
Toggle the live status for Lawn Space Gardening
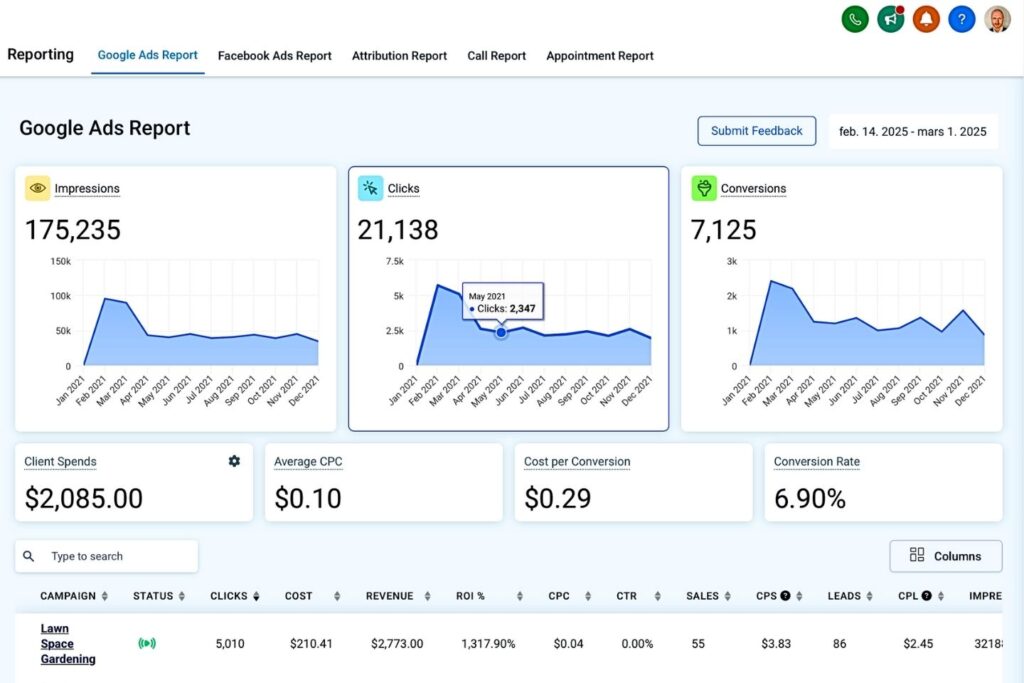pos(147,643)
